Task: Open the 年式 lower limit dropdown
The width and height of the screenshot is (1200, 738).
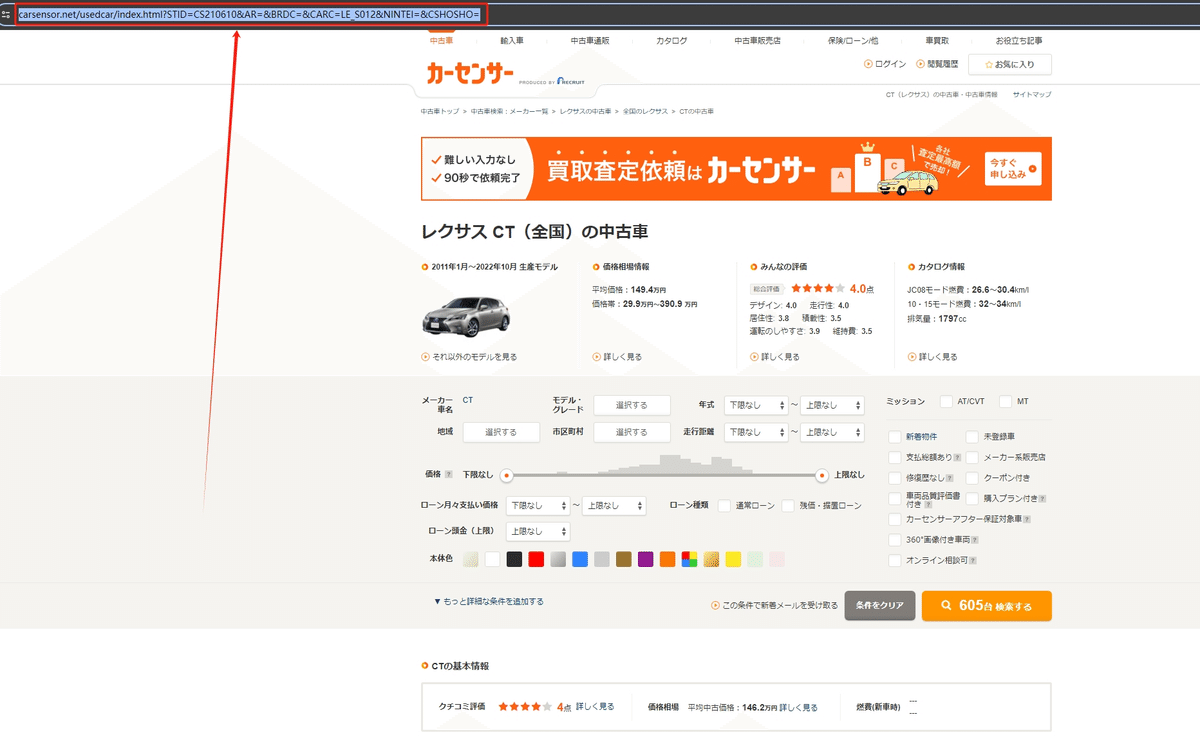Action: [756, 405]
